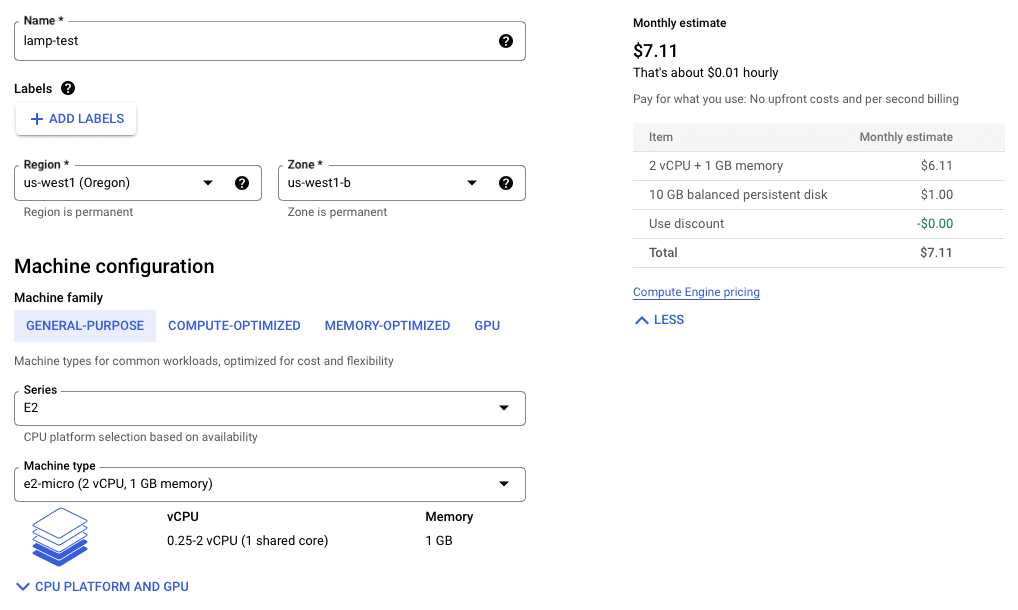Open the Series dropdown showing E2
The height and width of the screenshot is (610, 1018).
[x=269, y=408]
